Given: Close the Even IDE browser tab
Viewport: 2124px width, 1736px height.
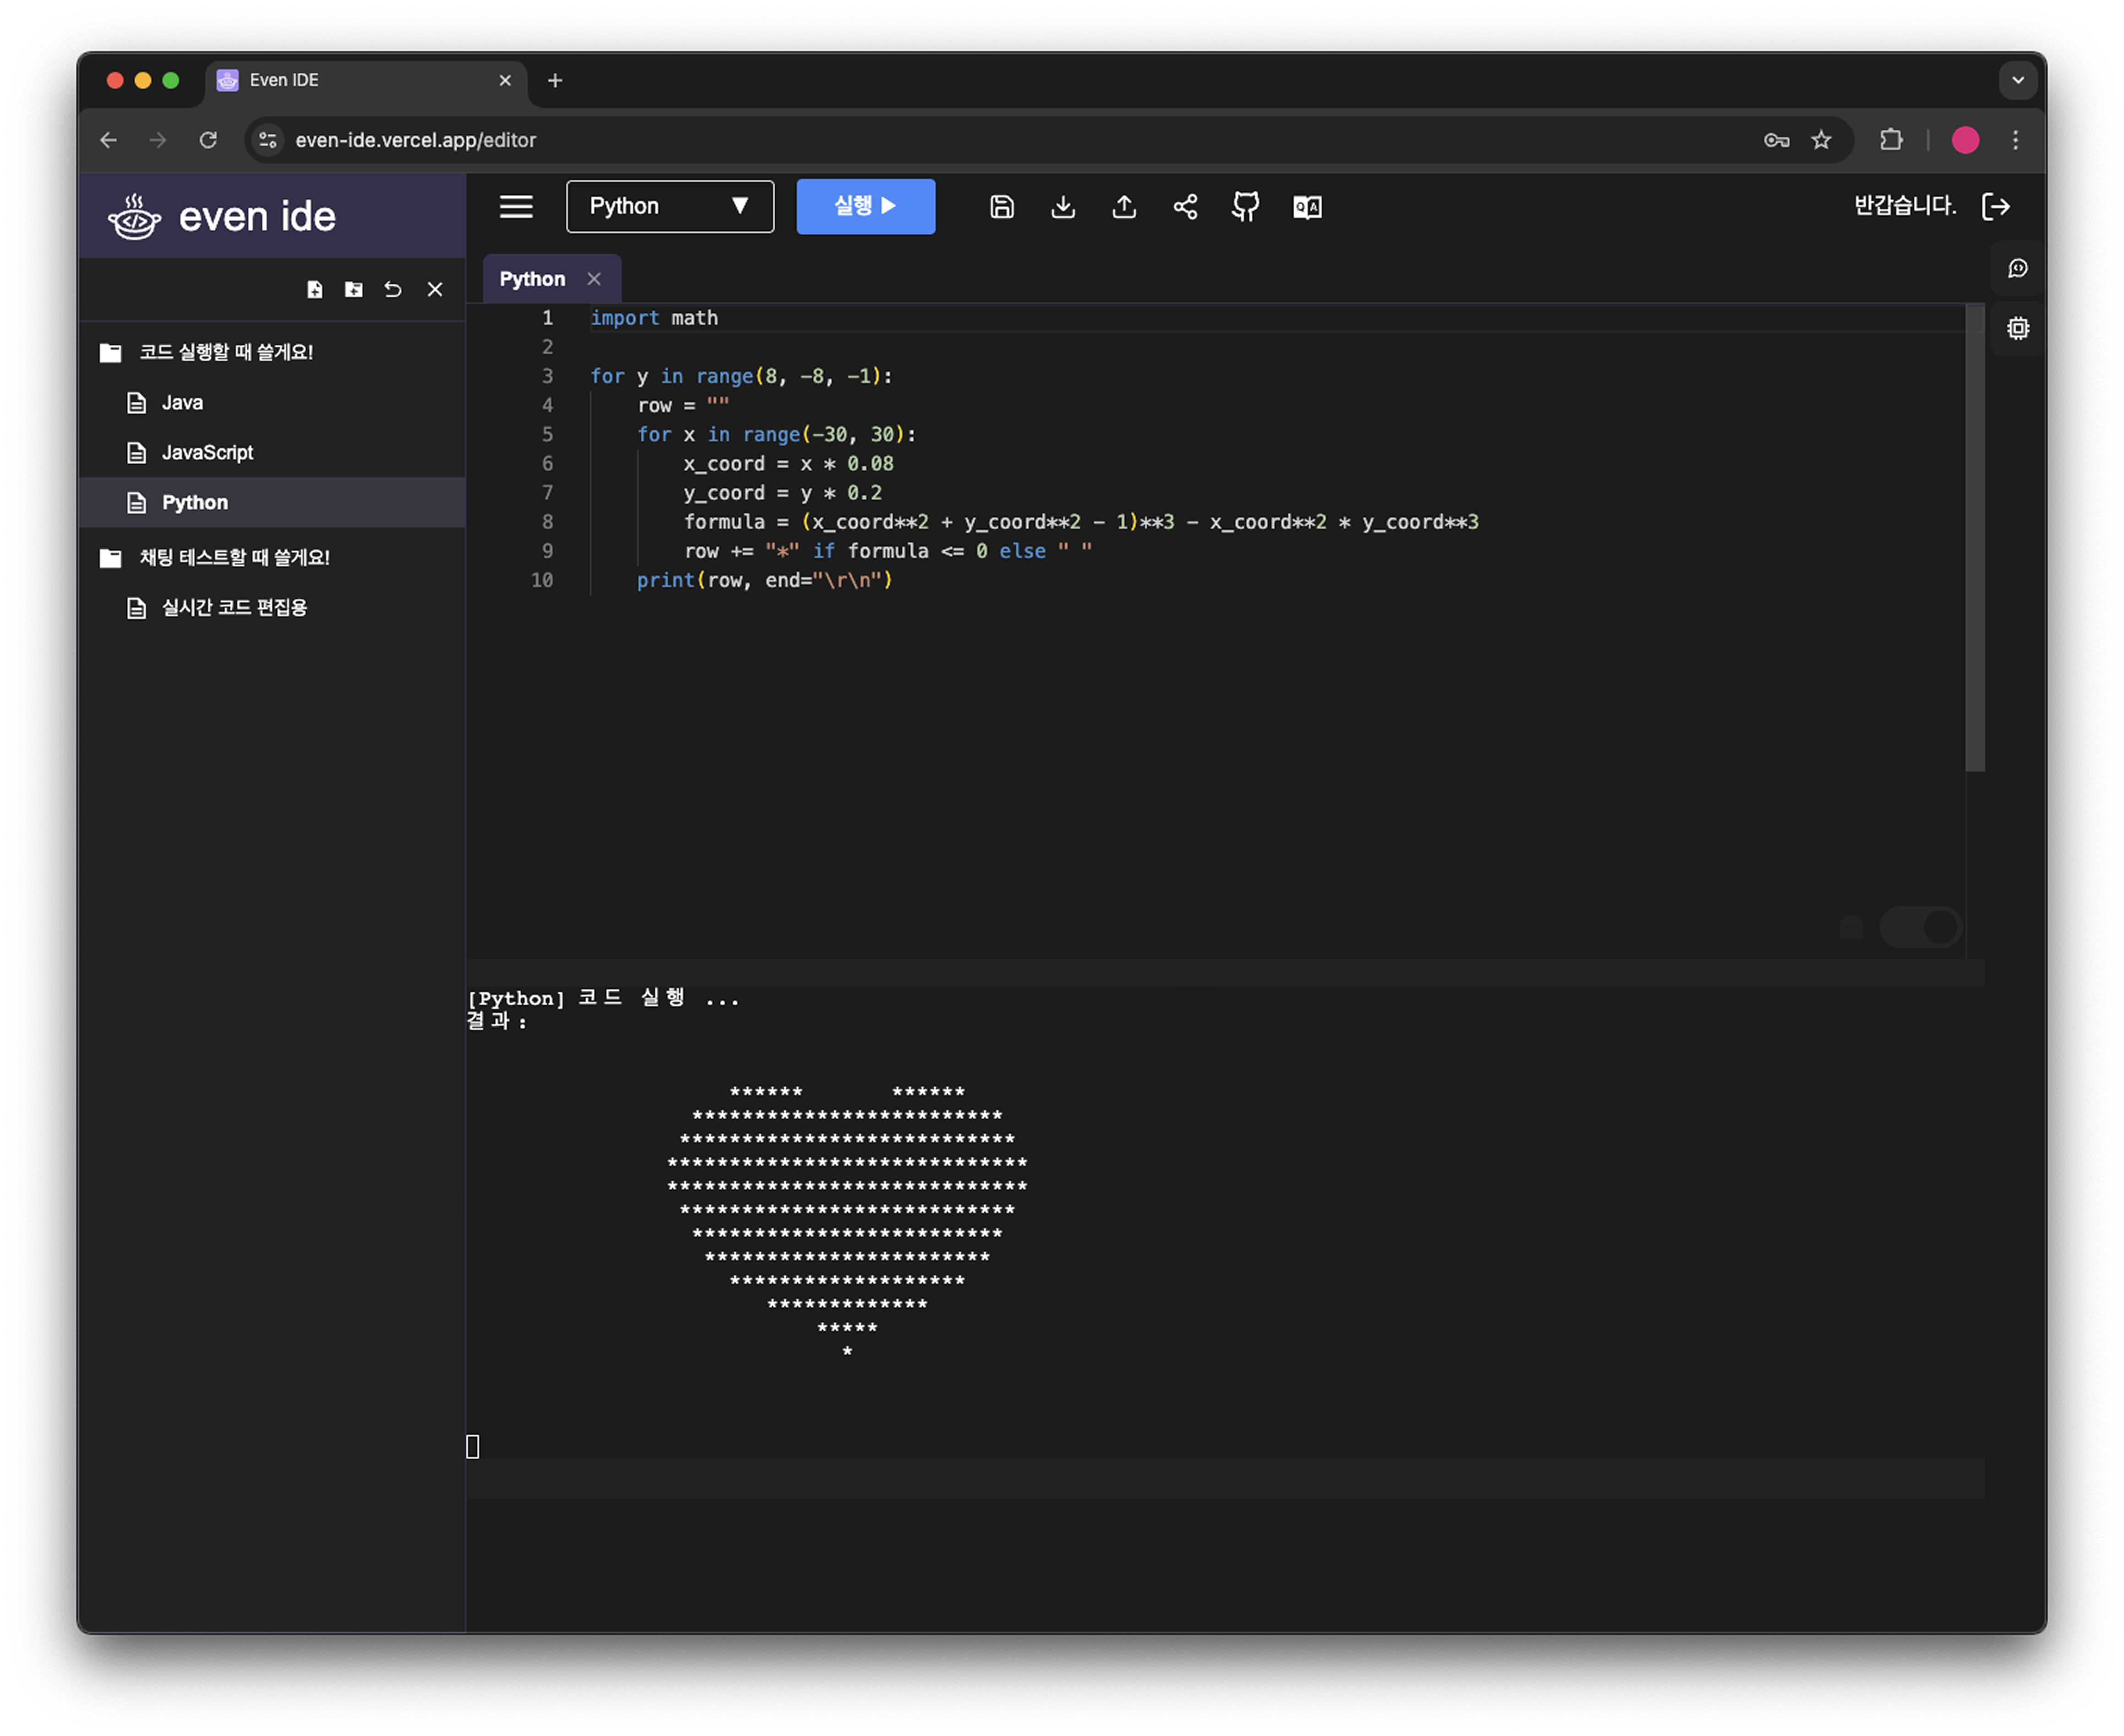Looking at the screenshot, I should coord(505,80).
